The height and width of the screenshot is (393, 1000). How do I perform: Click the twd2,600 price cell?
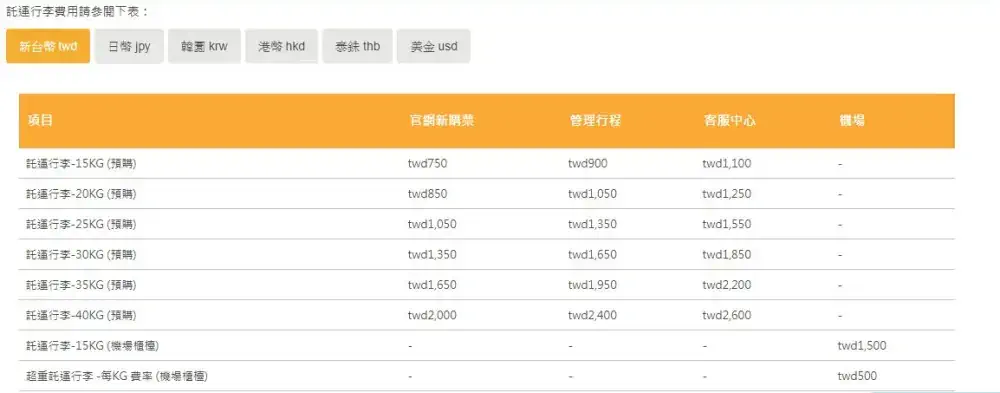727,315
